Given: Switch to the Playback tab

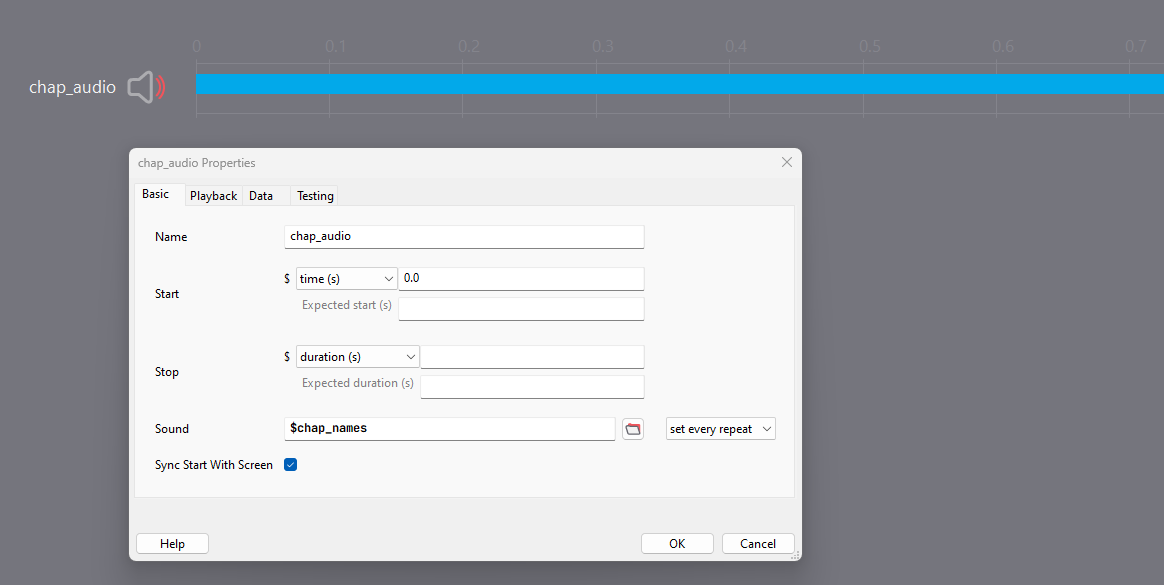Looking at the screenshot, I should (x=214, y=196).
